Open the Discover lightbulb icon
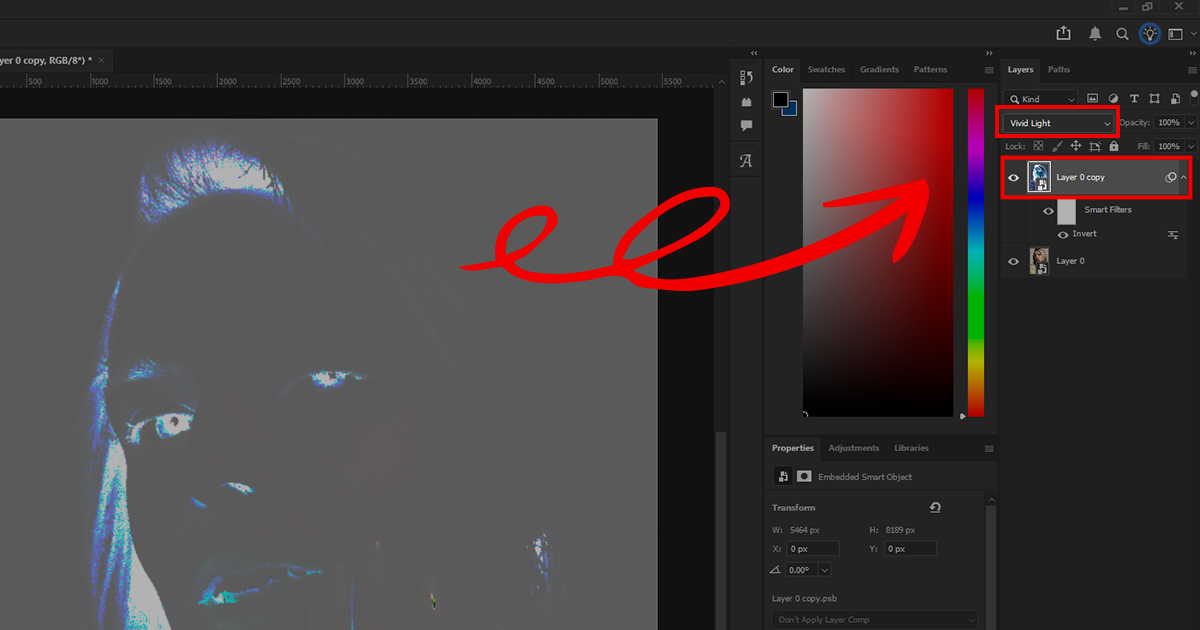 [x=1150, y=33]
